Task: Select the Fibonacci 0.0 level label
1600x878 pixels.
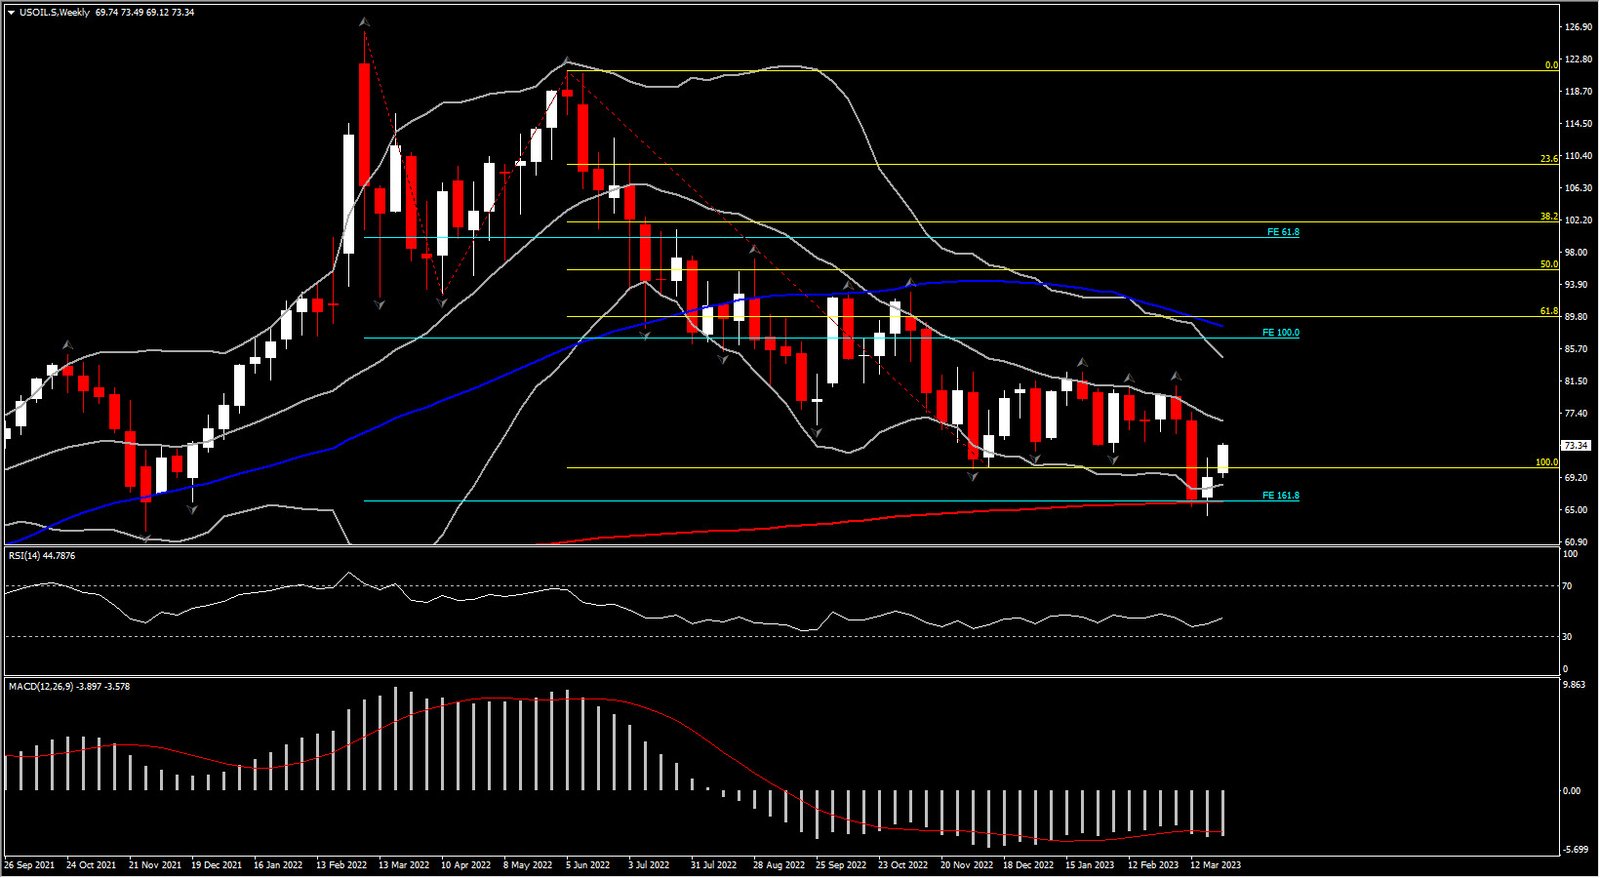Action: [1550, 65]
